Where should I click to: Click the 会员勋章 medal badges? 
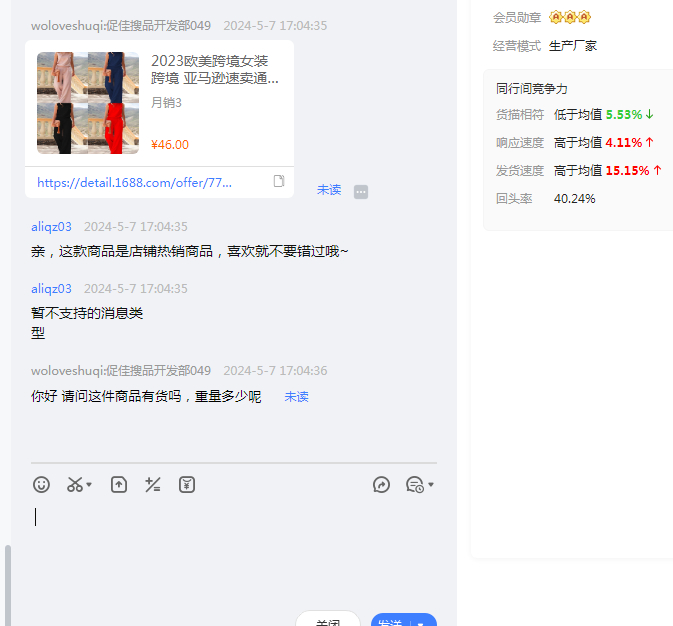[x=570, y=17]
